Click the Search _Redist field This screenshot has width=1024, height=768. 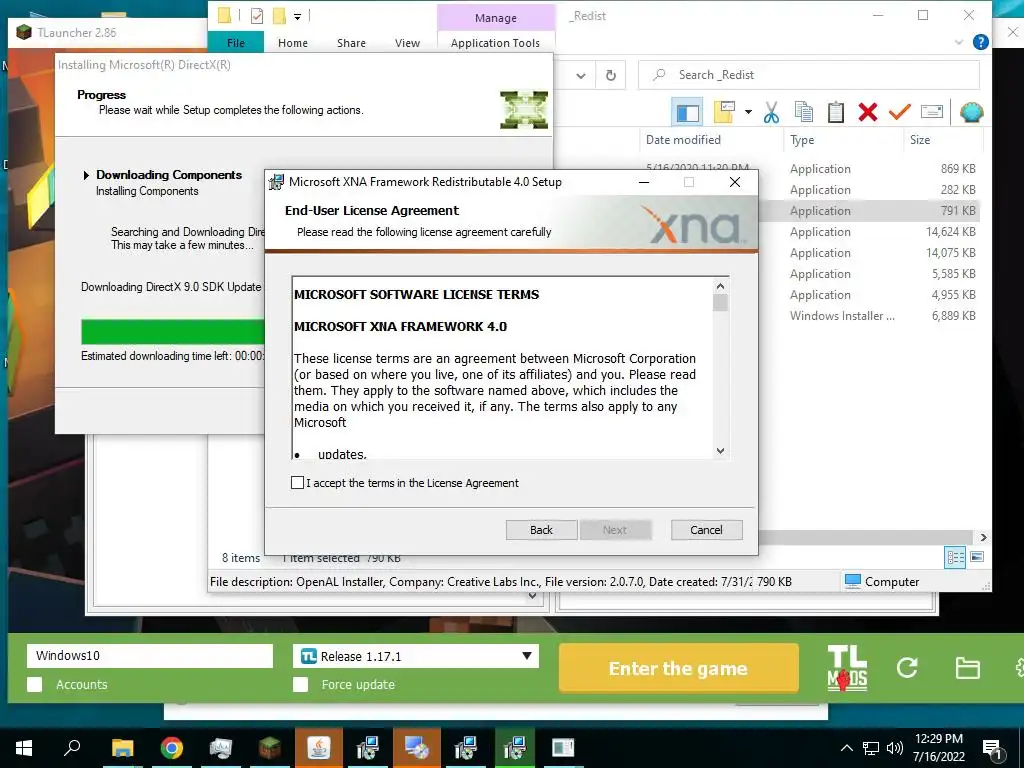coord(808,75)
